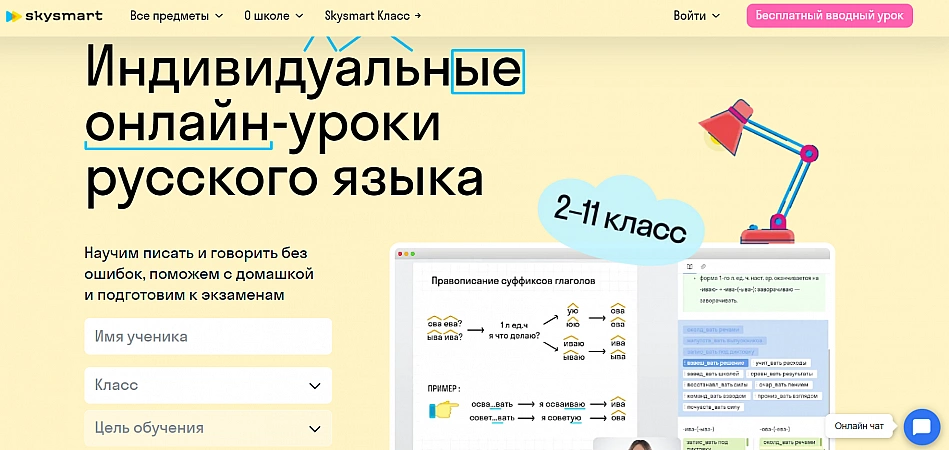Expand the "О школе" menu

(x=272, y=16)
